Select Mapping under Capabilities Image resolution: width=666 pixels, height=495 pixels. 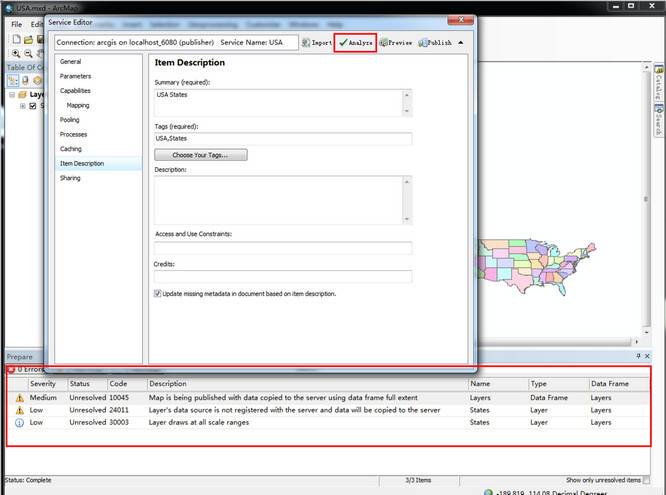point(78,105)
